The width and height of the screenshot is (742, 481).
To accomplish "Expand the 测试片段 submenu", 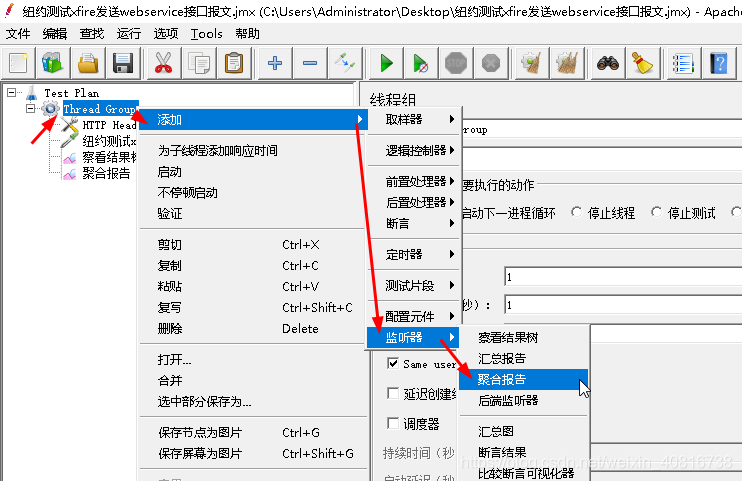I will point(413,285).
